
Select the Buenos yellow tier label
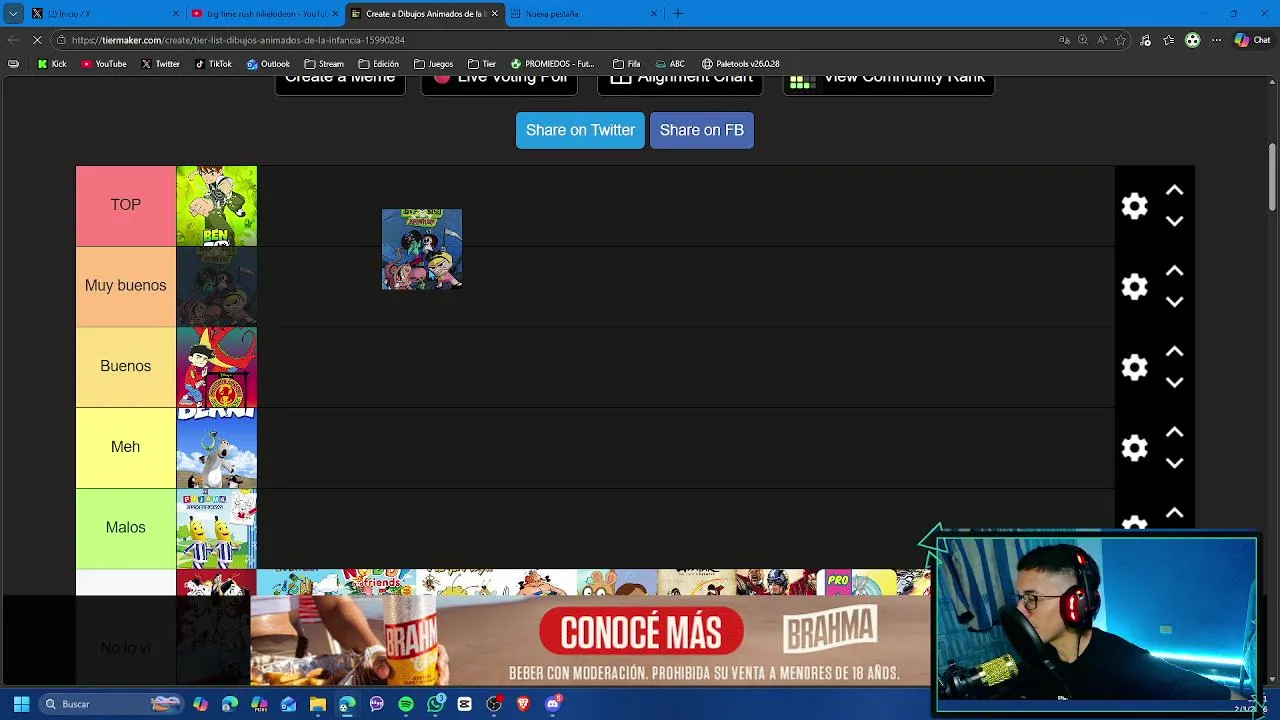pyautogui.click(x=126, y=367)
